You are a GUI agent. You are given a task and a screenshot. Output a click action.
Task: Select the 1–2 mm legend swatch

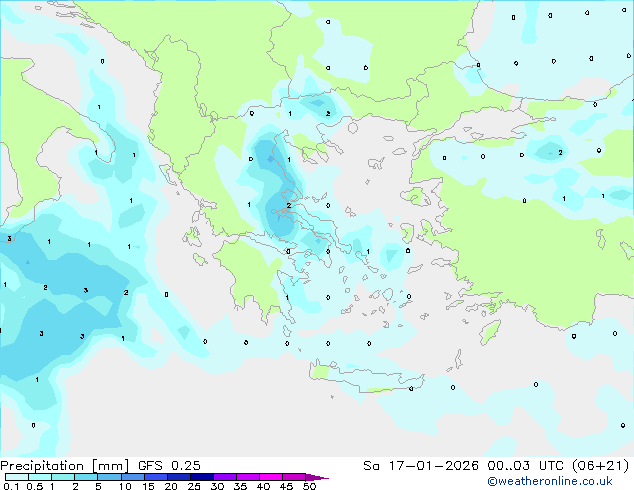tap(63, 477)
